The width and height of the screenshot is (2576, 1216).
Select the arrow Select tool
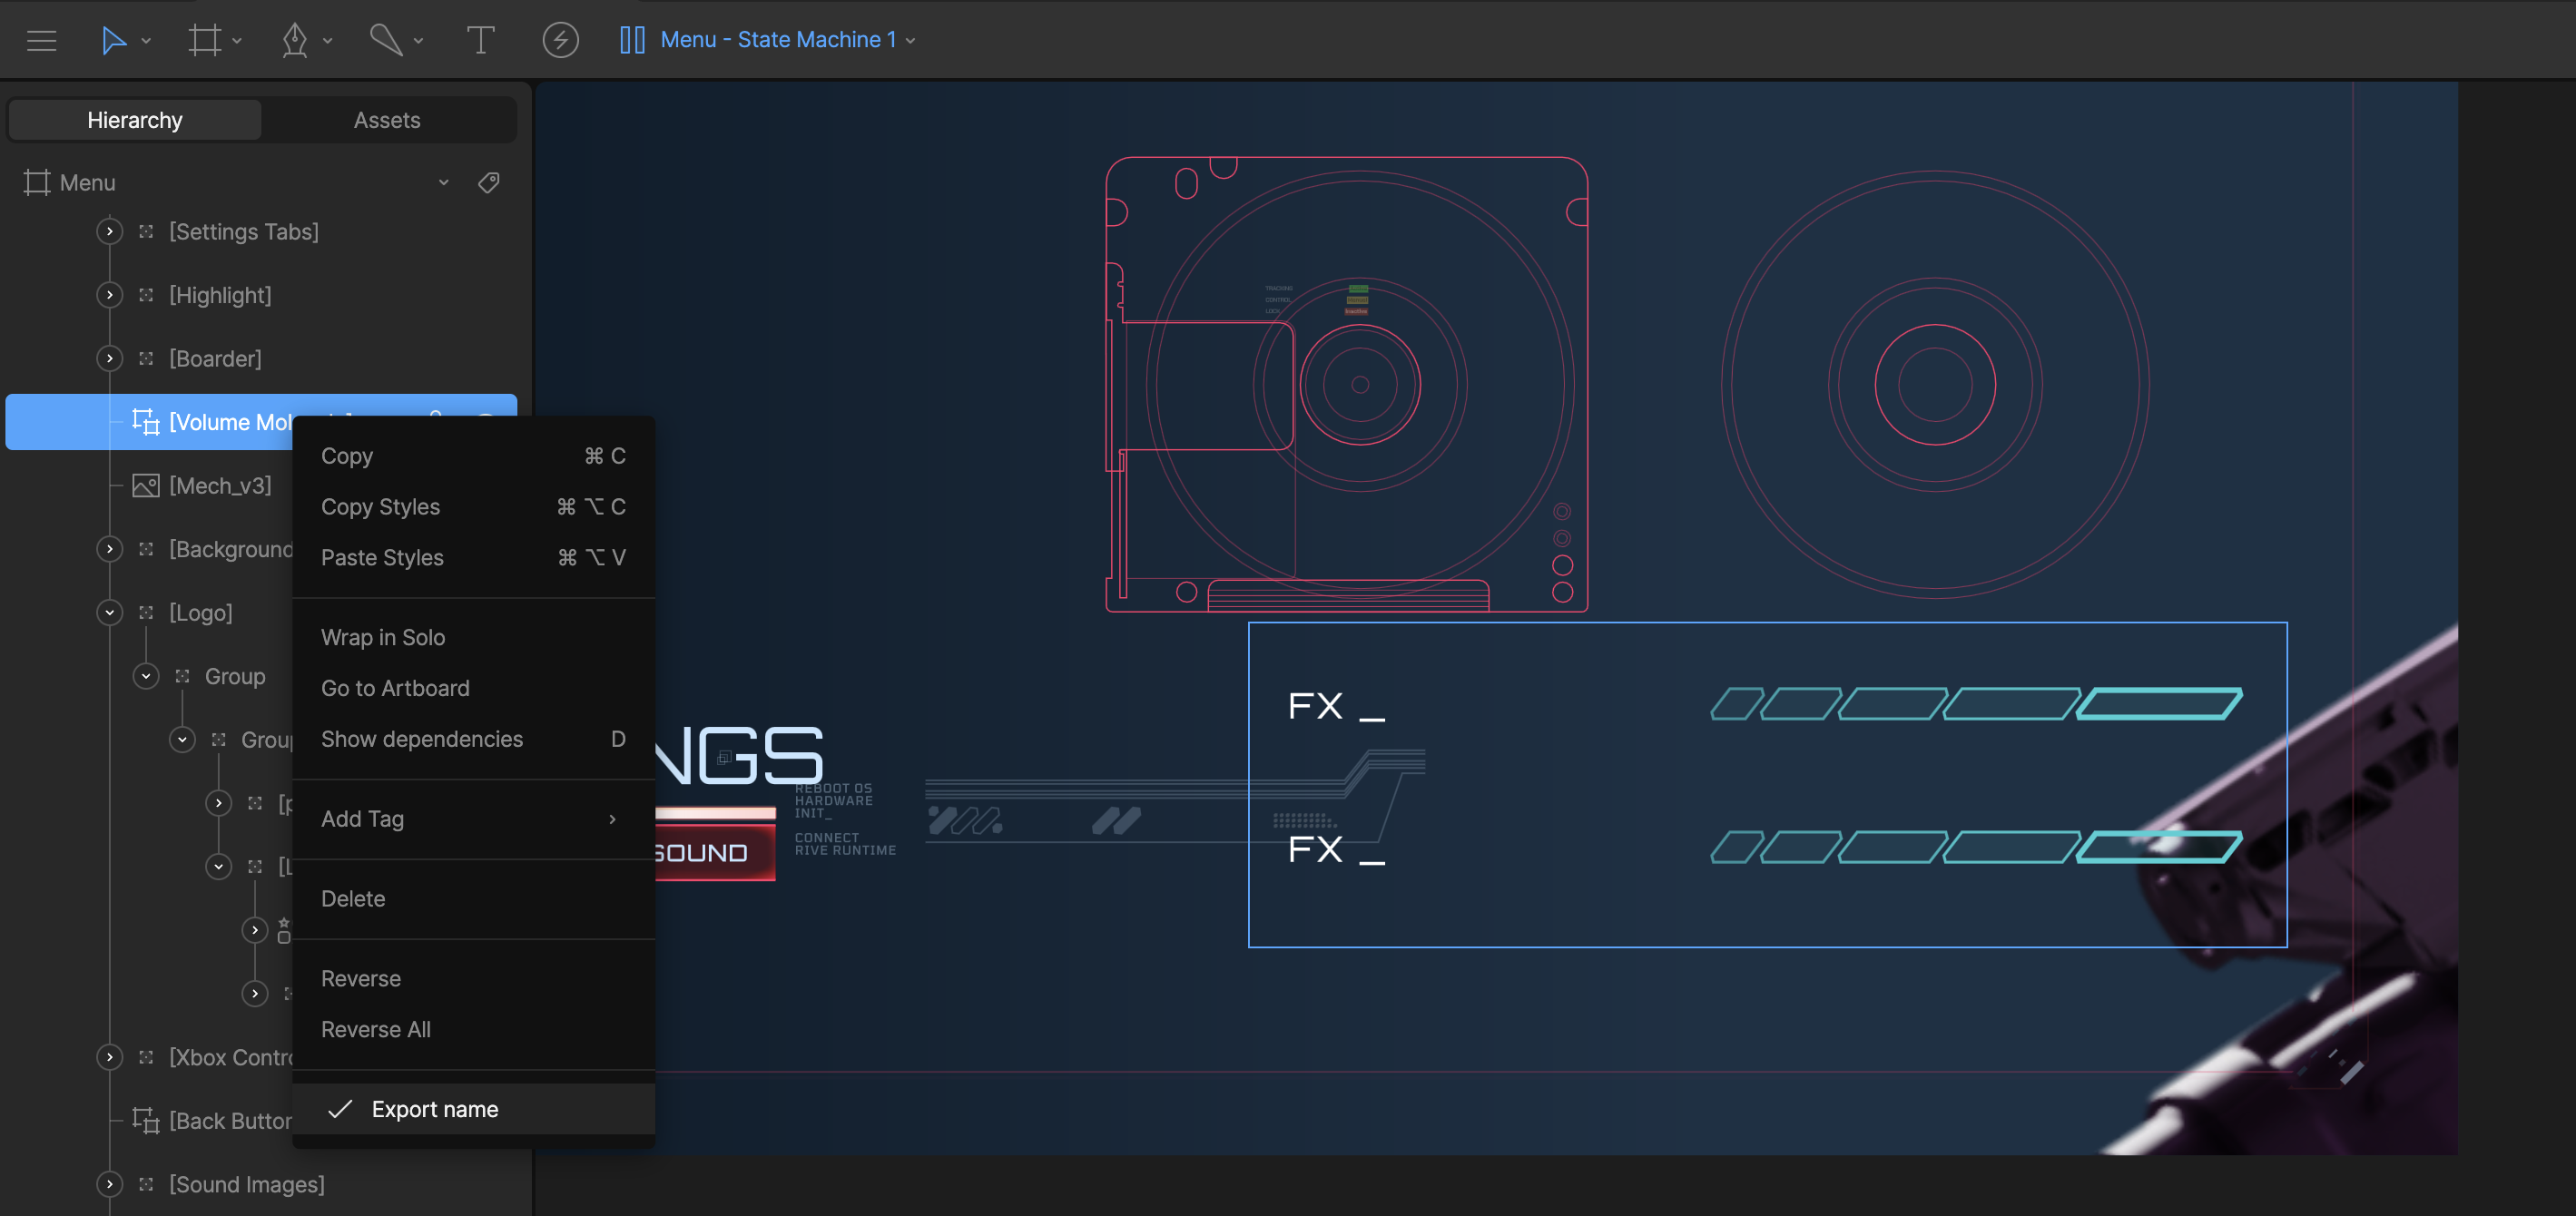[113, 40]
